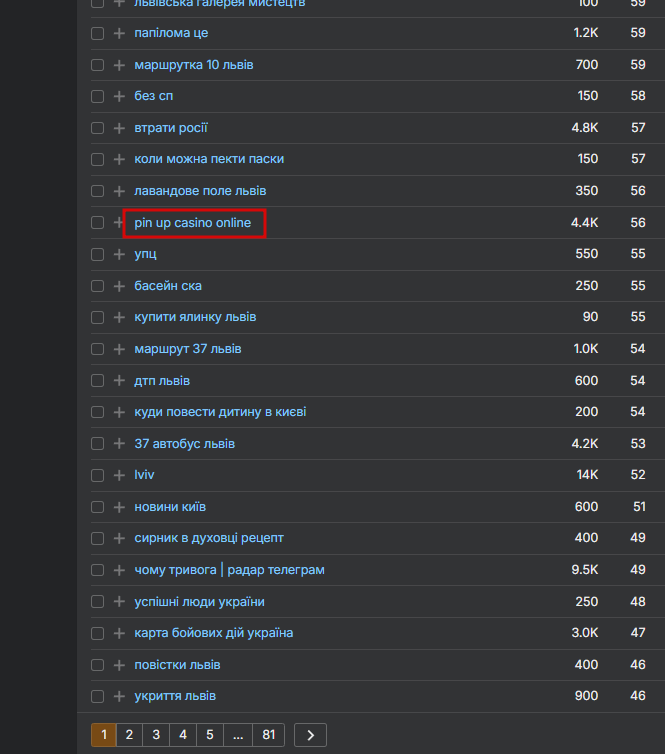665x754 pixels.
Task: Click value 51 in новини київ row
Action: point(639,507)
